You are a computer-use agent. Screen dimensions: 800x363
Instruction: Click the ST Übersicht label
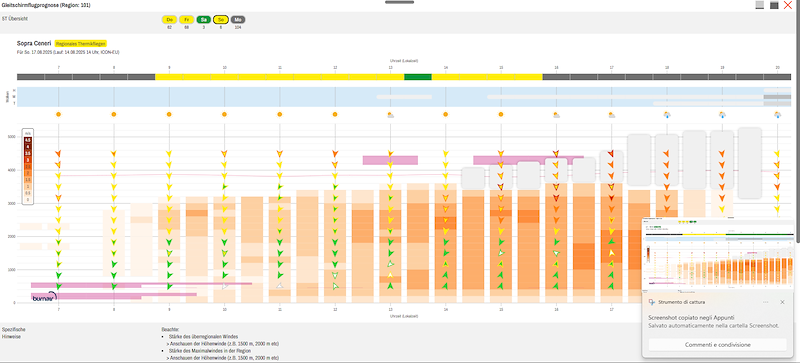[15, 18]
